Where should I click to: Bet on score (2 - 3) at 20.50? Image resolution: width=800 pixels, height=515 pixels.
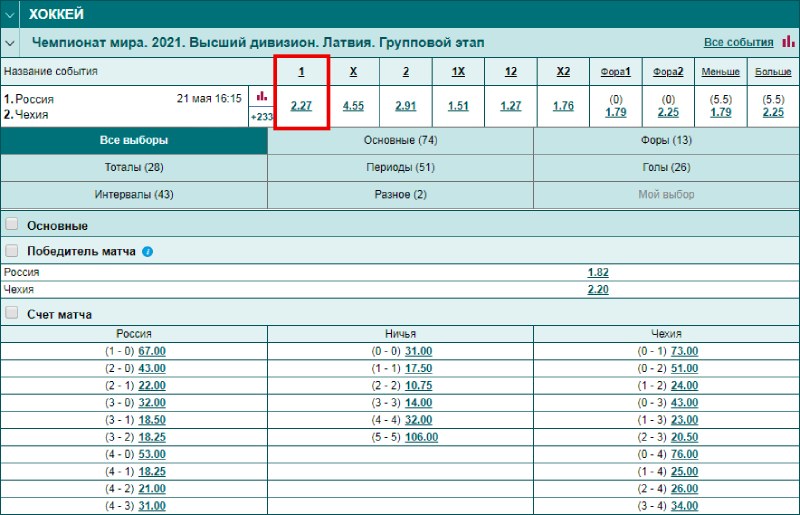(x=685, y=437)
